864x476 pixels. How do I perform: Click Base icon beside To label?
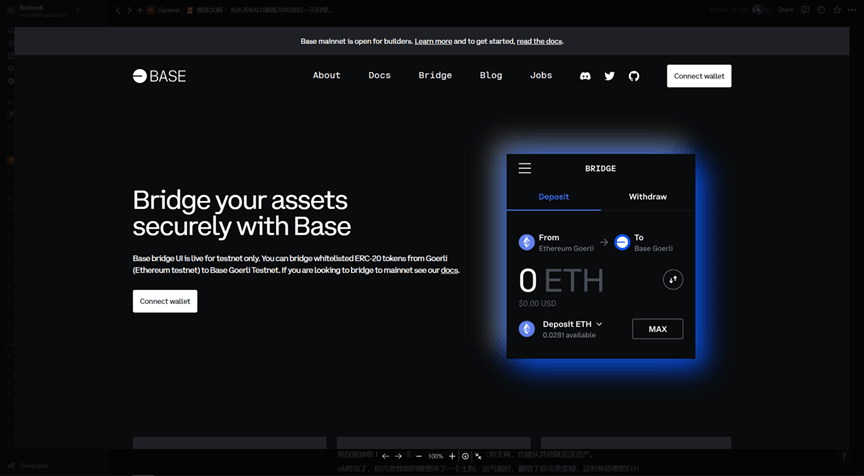click(622, 242)
